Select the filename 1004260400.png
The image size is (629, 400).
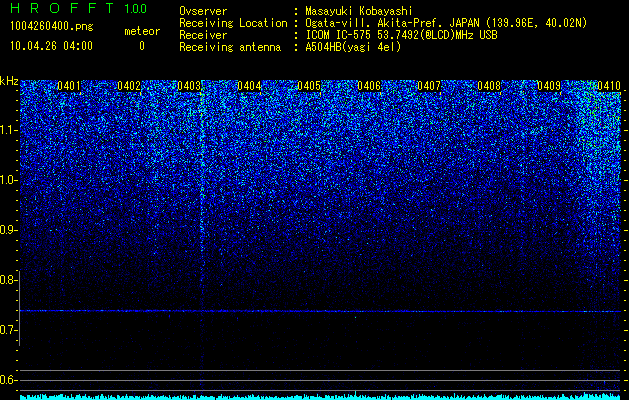52,26
